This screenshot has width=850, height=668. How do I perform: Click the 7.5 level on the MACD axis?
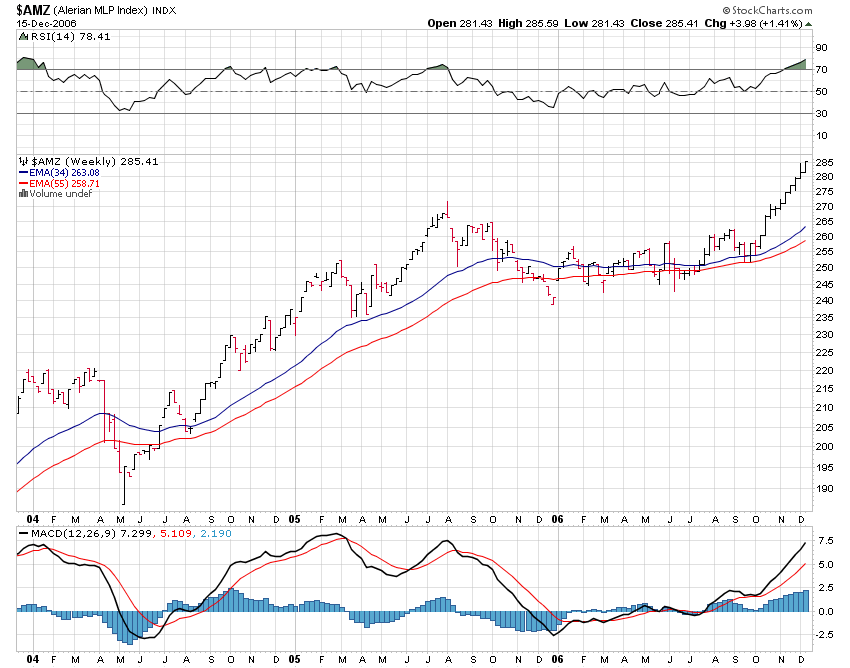click(826, 541)
